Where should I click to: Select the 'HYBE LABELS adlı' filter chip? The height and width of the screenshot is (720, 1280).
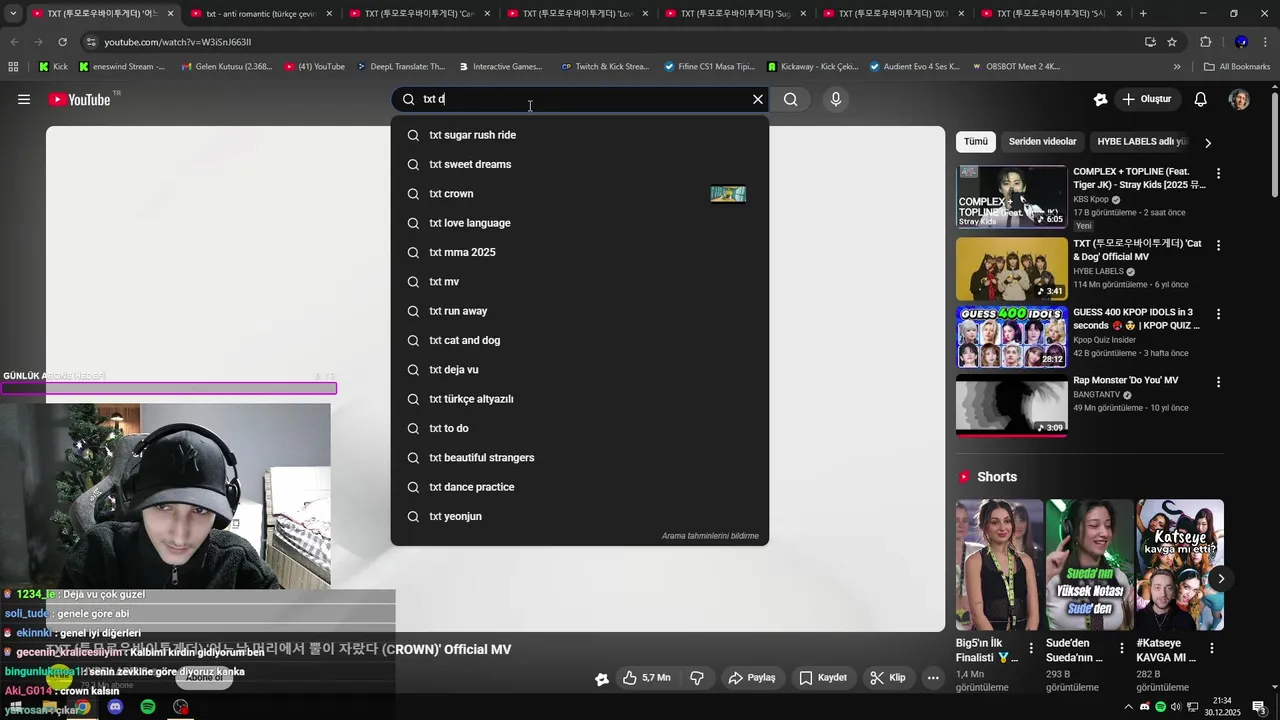point(1141,142)
